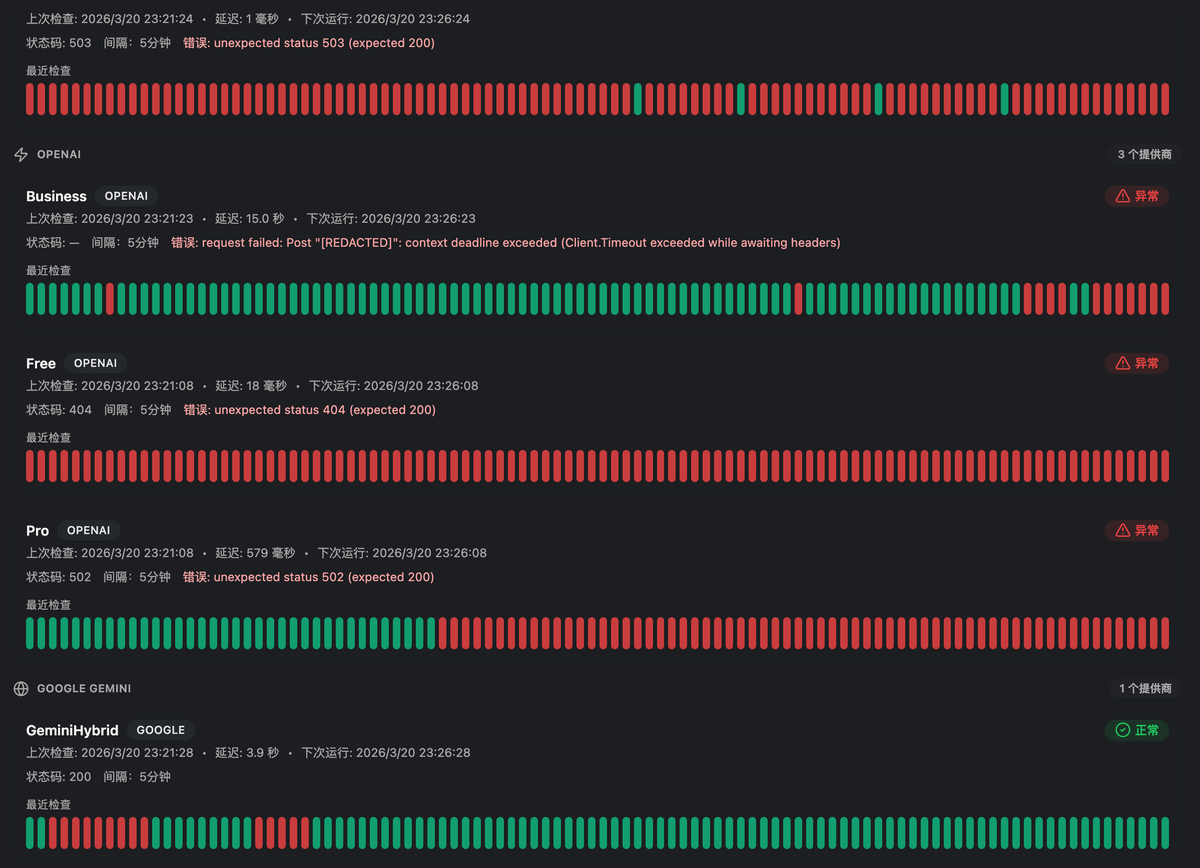Screen dimensions: 1200x868
Task: Click the OPENAI tag next to Pro
Action: (88, 531)
